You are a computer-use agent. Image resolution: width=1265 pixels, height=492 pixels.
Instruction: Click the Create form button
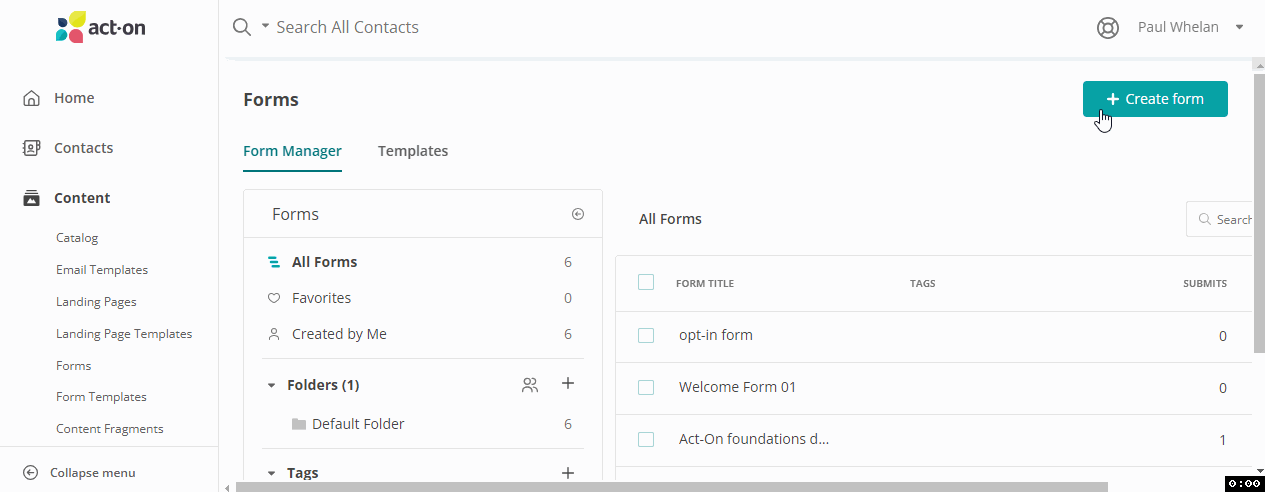[x=1154, y=99]
